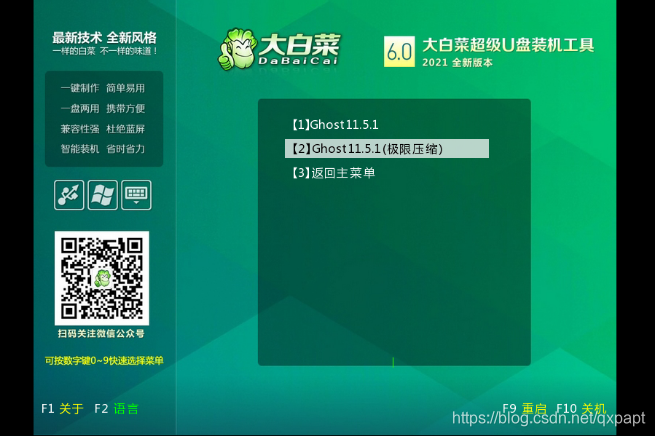Click the text 智能装机 省时省力
Viewport: 656px width, 437px height.
tap(102, 149)
